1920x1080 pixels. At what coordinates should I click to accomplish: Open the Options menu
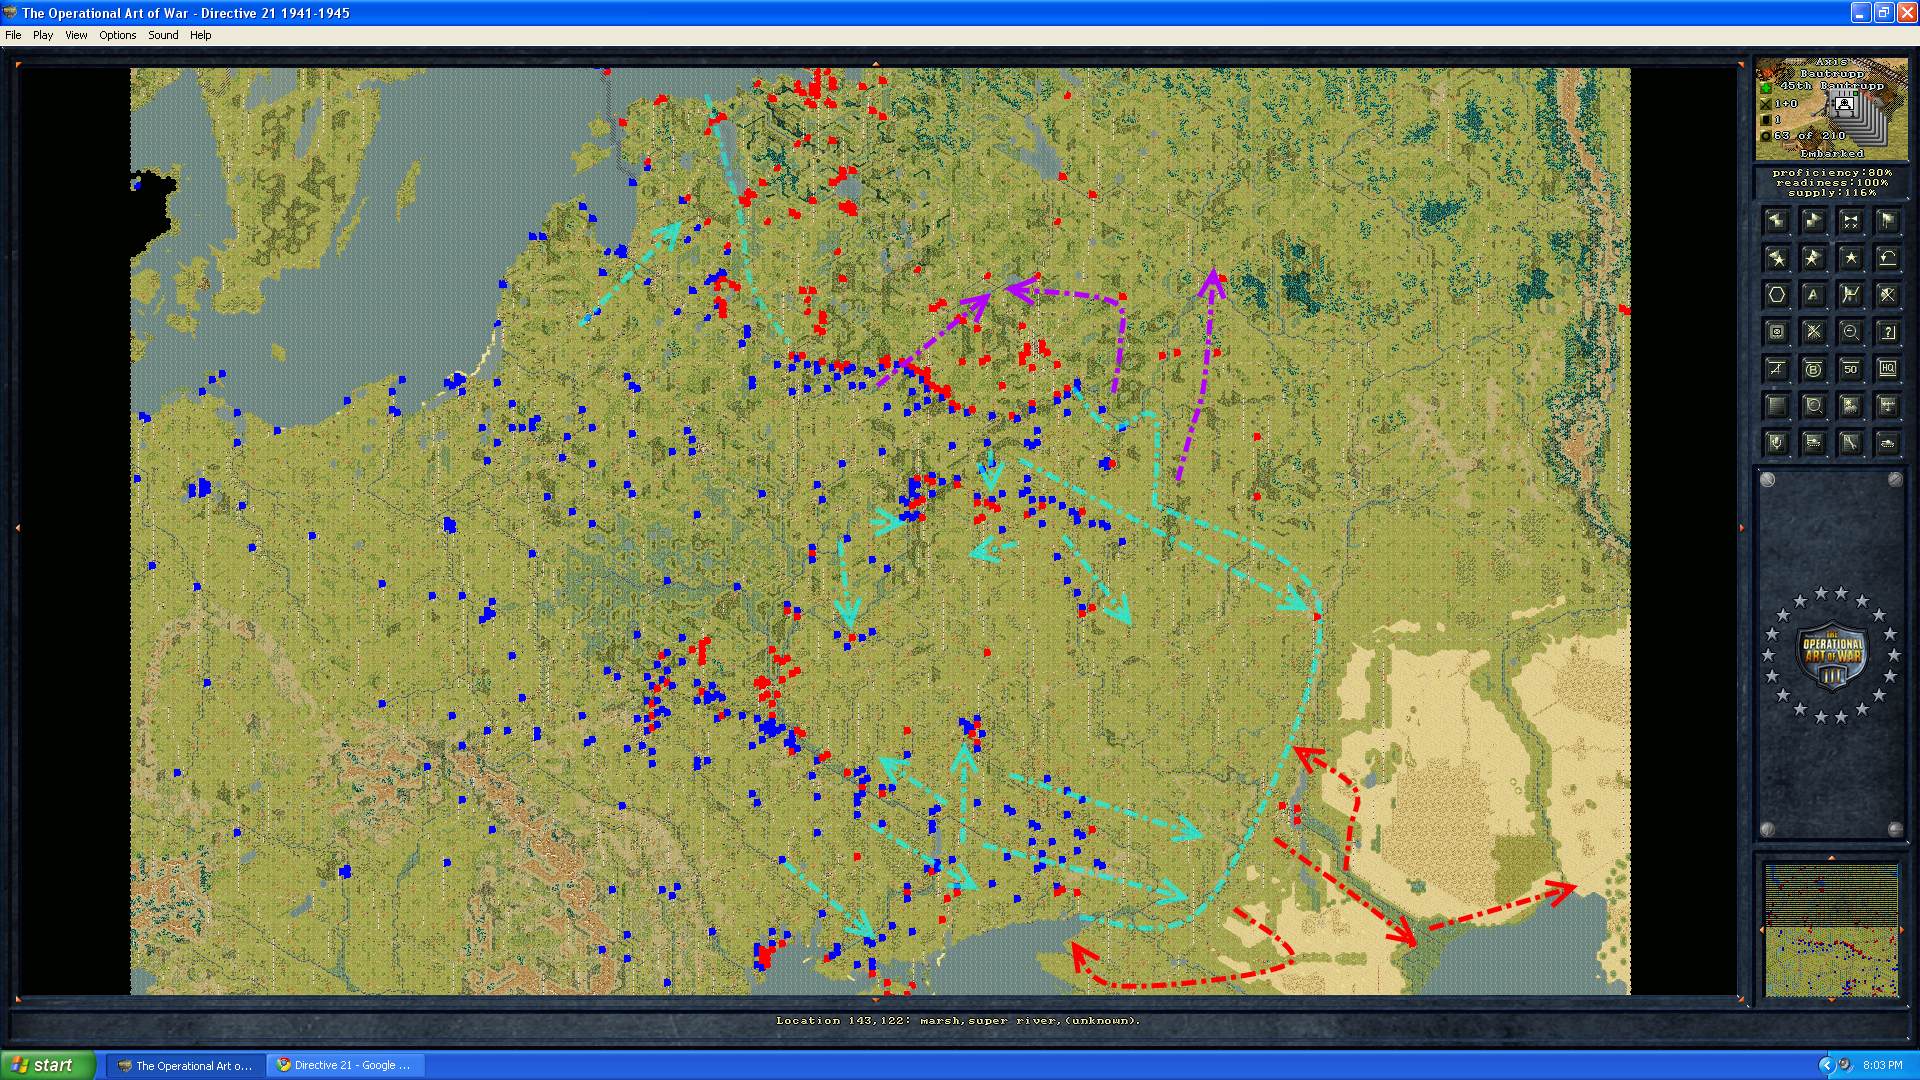117,35
